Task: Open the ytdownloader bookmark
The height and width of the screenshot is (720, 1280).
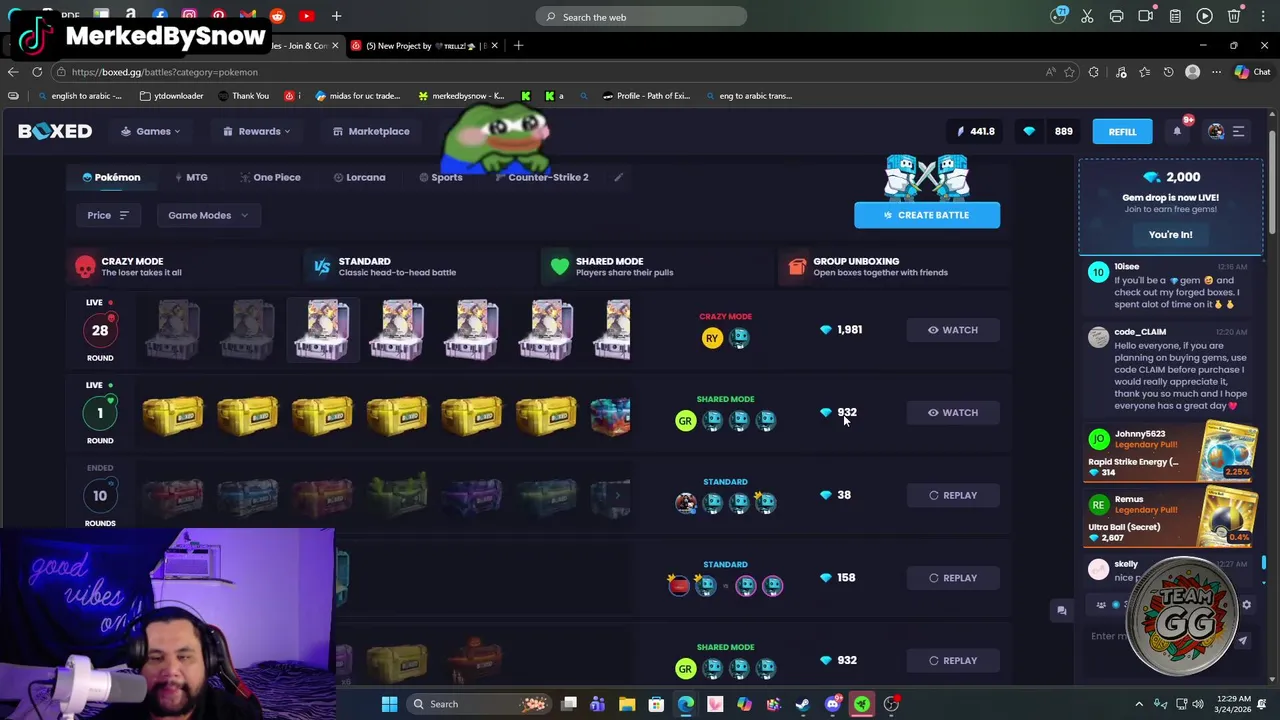Action: point(172,96)
